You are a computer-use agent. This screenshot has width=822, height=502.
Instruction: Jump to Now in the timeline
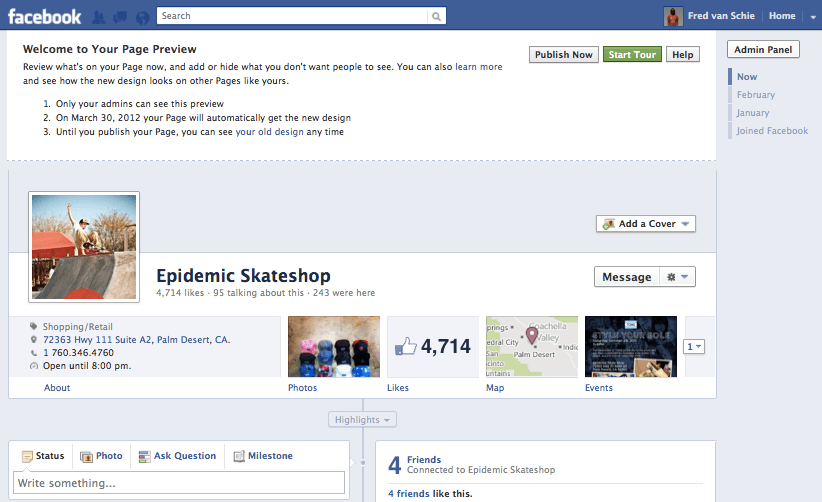tap(747, 77)
